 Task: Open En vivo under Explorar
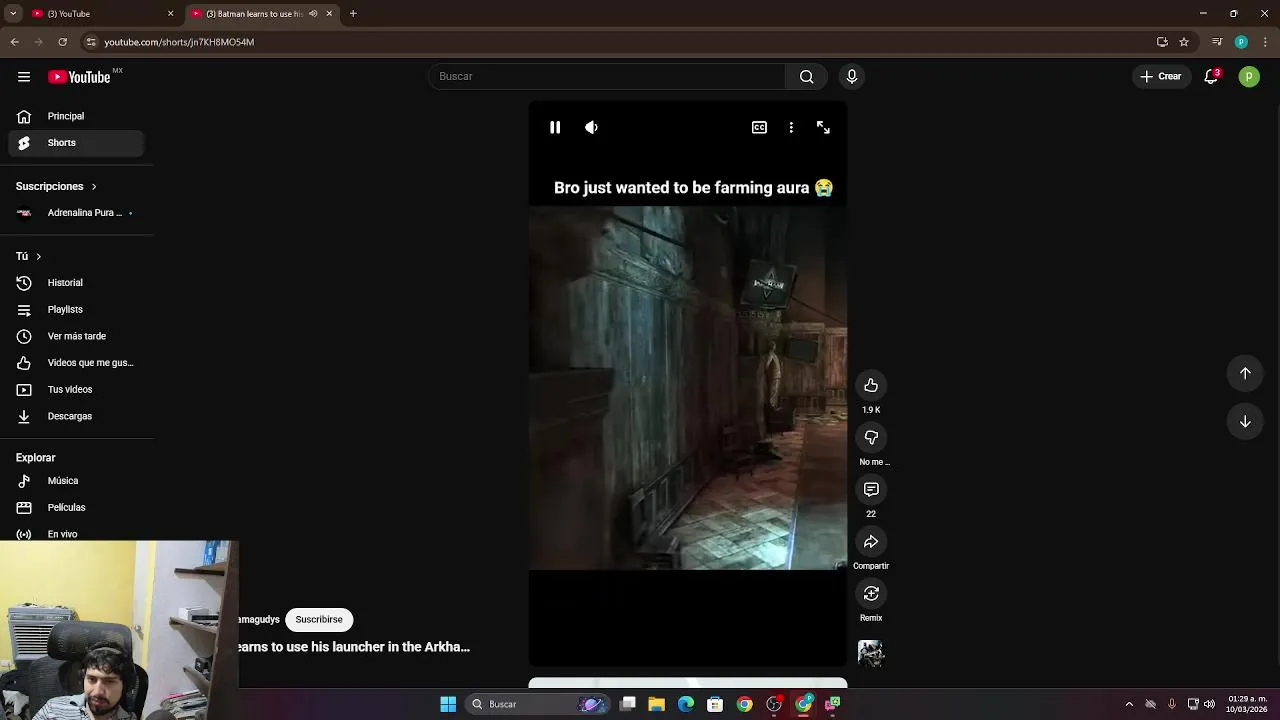pos(76,534)
